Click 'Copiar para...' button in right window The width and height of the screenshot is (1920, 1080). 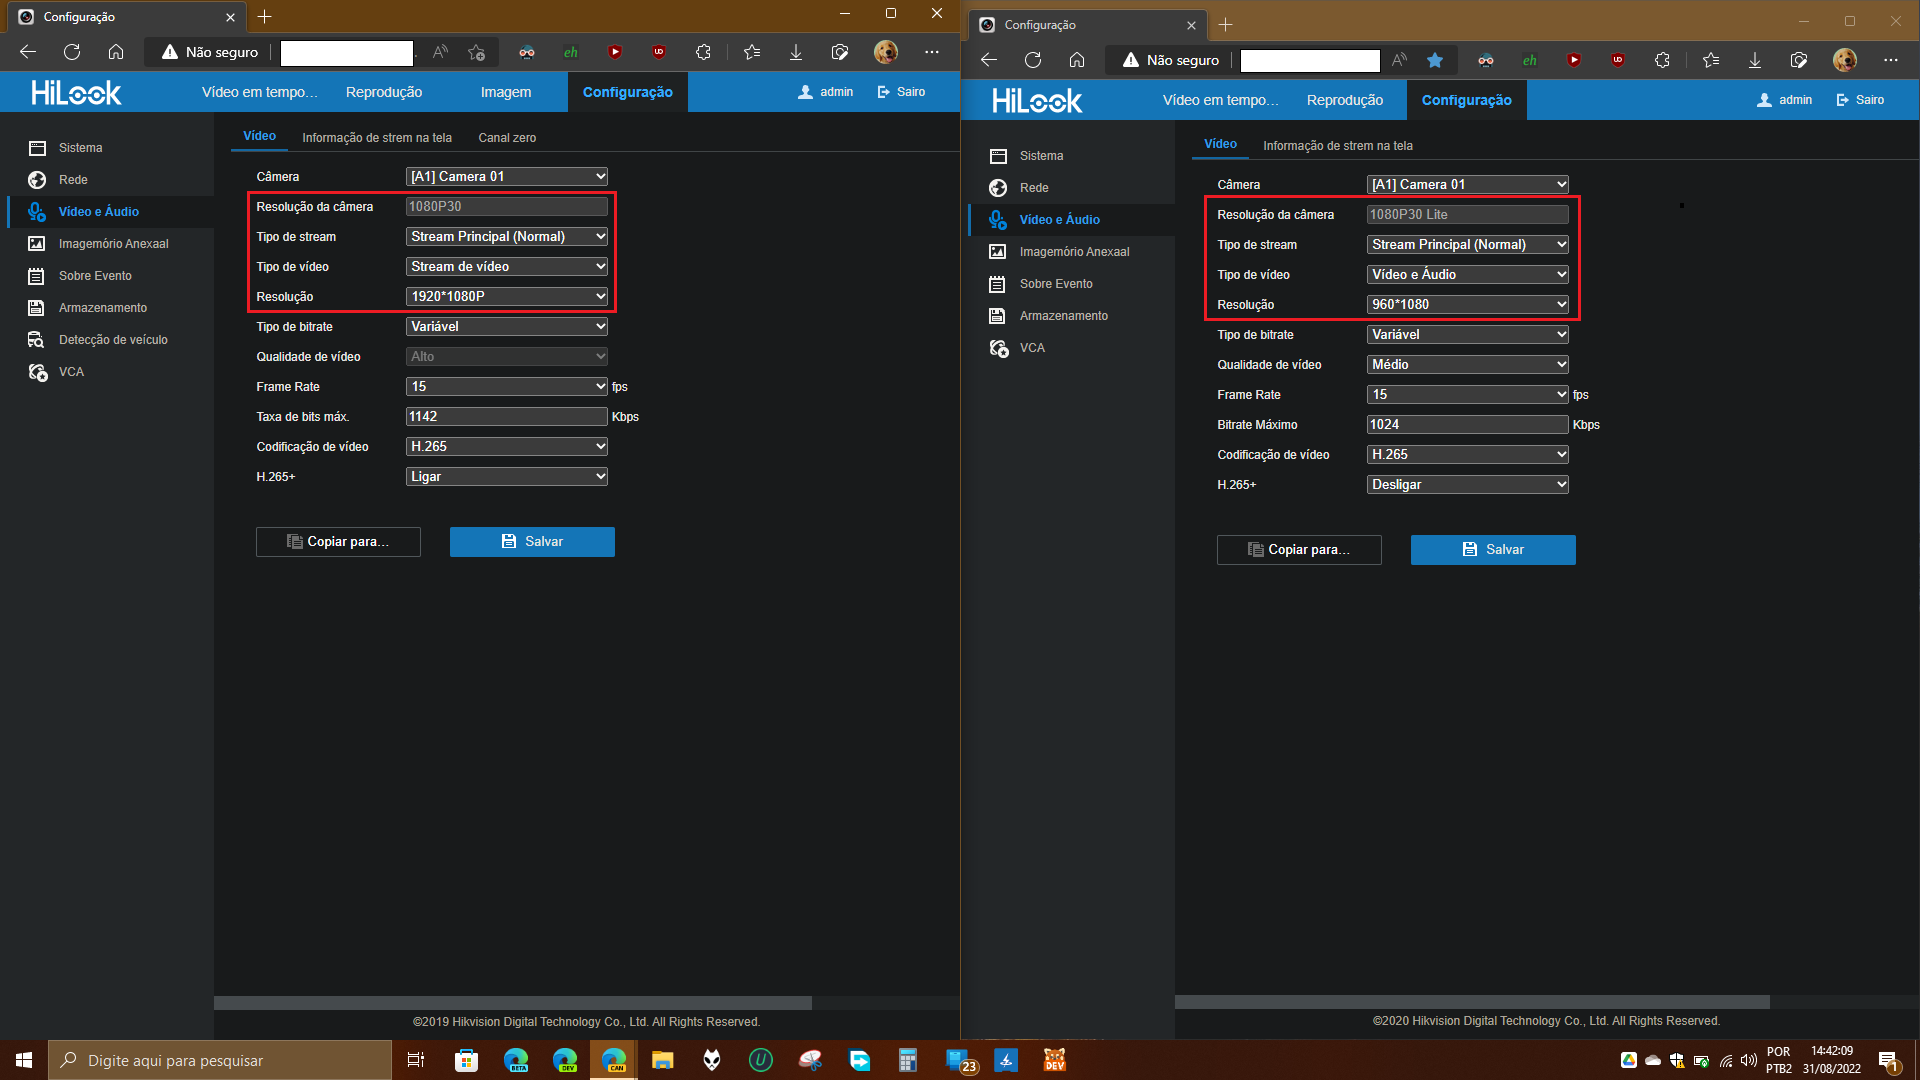coord(1299,550)
